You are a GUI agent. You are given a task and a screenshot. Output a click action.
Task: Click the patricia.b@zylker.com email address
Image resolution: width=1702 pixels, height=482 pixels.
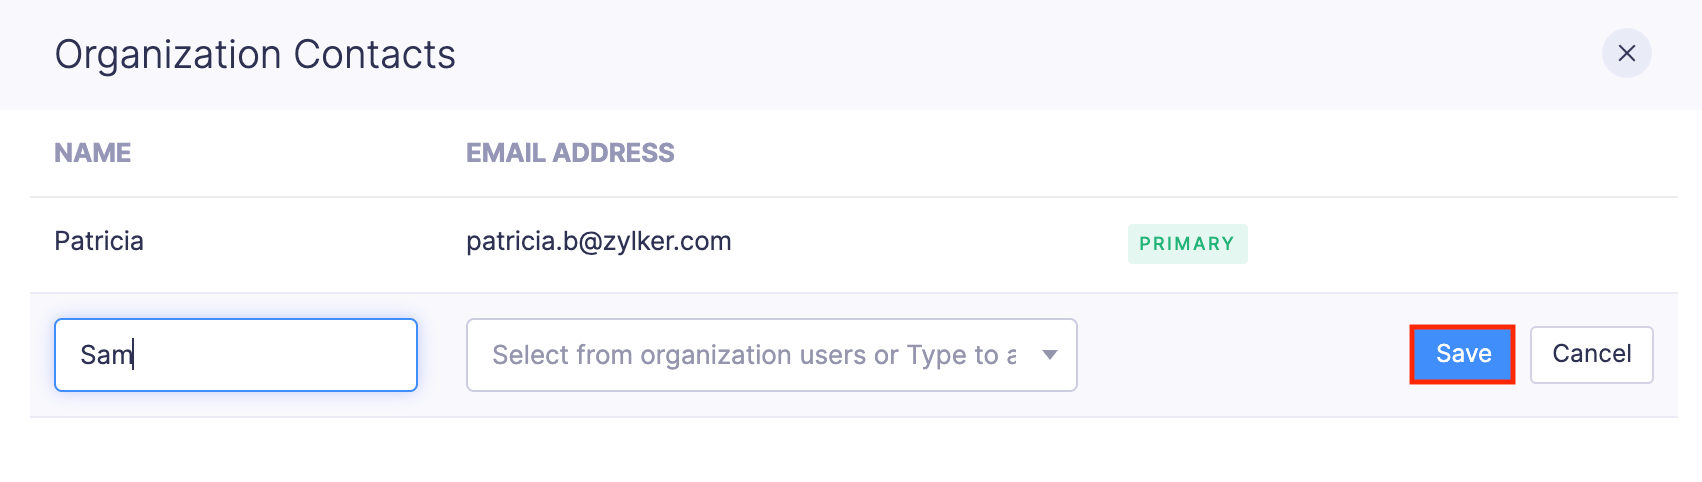[598, 241]
